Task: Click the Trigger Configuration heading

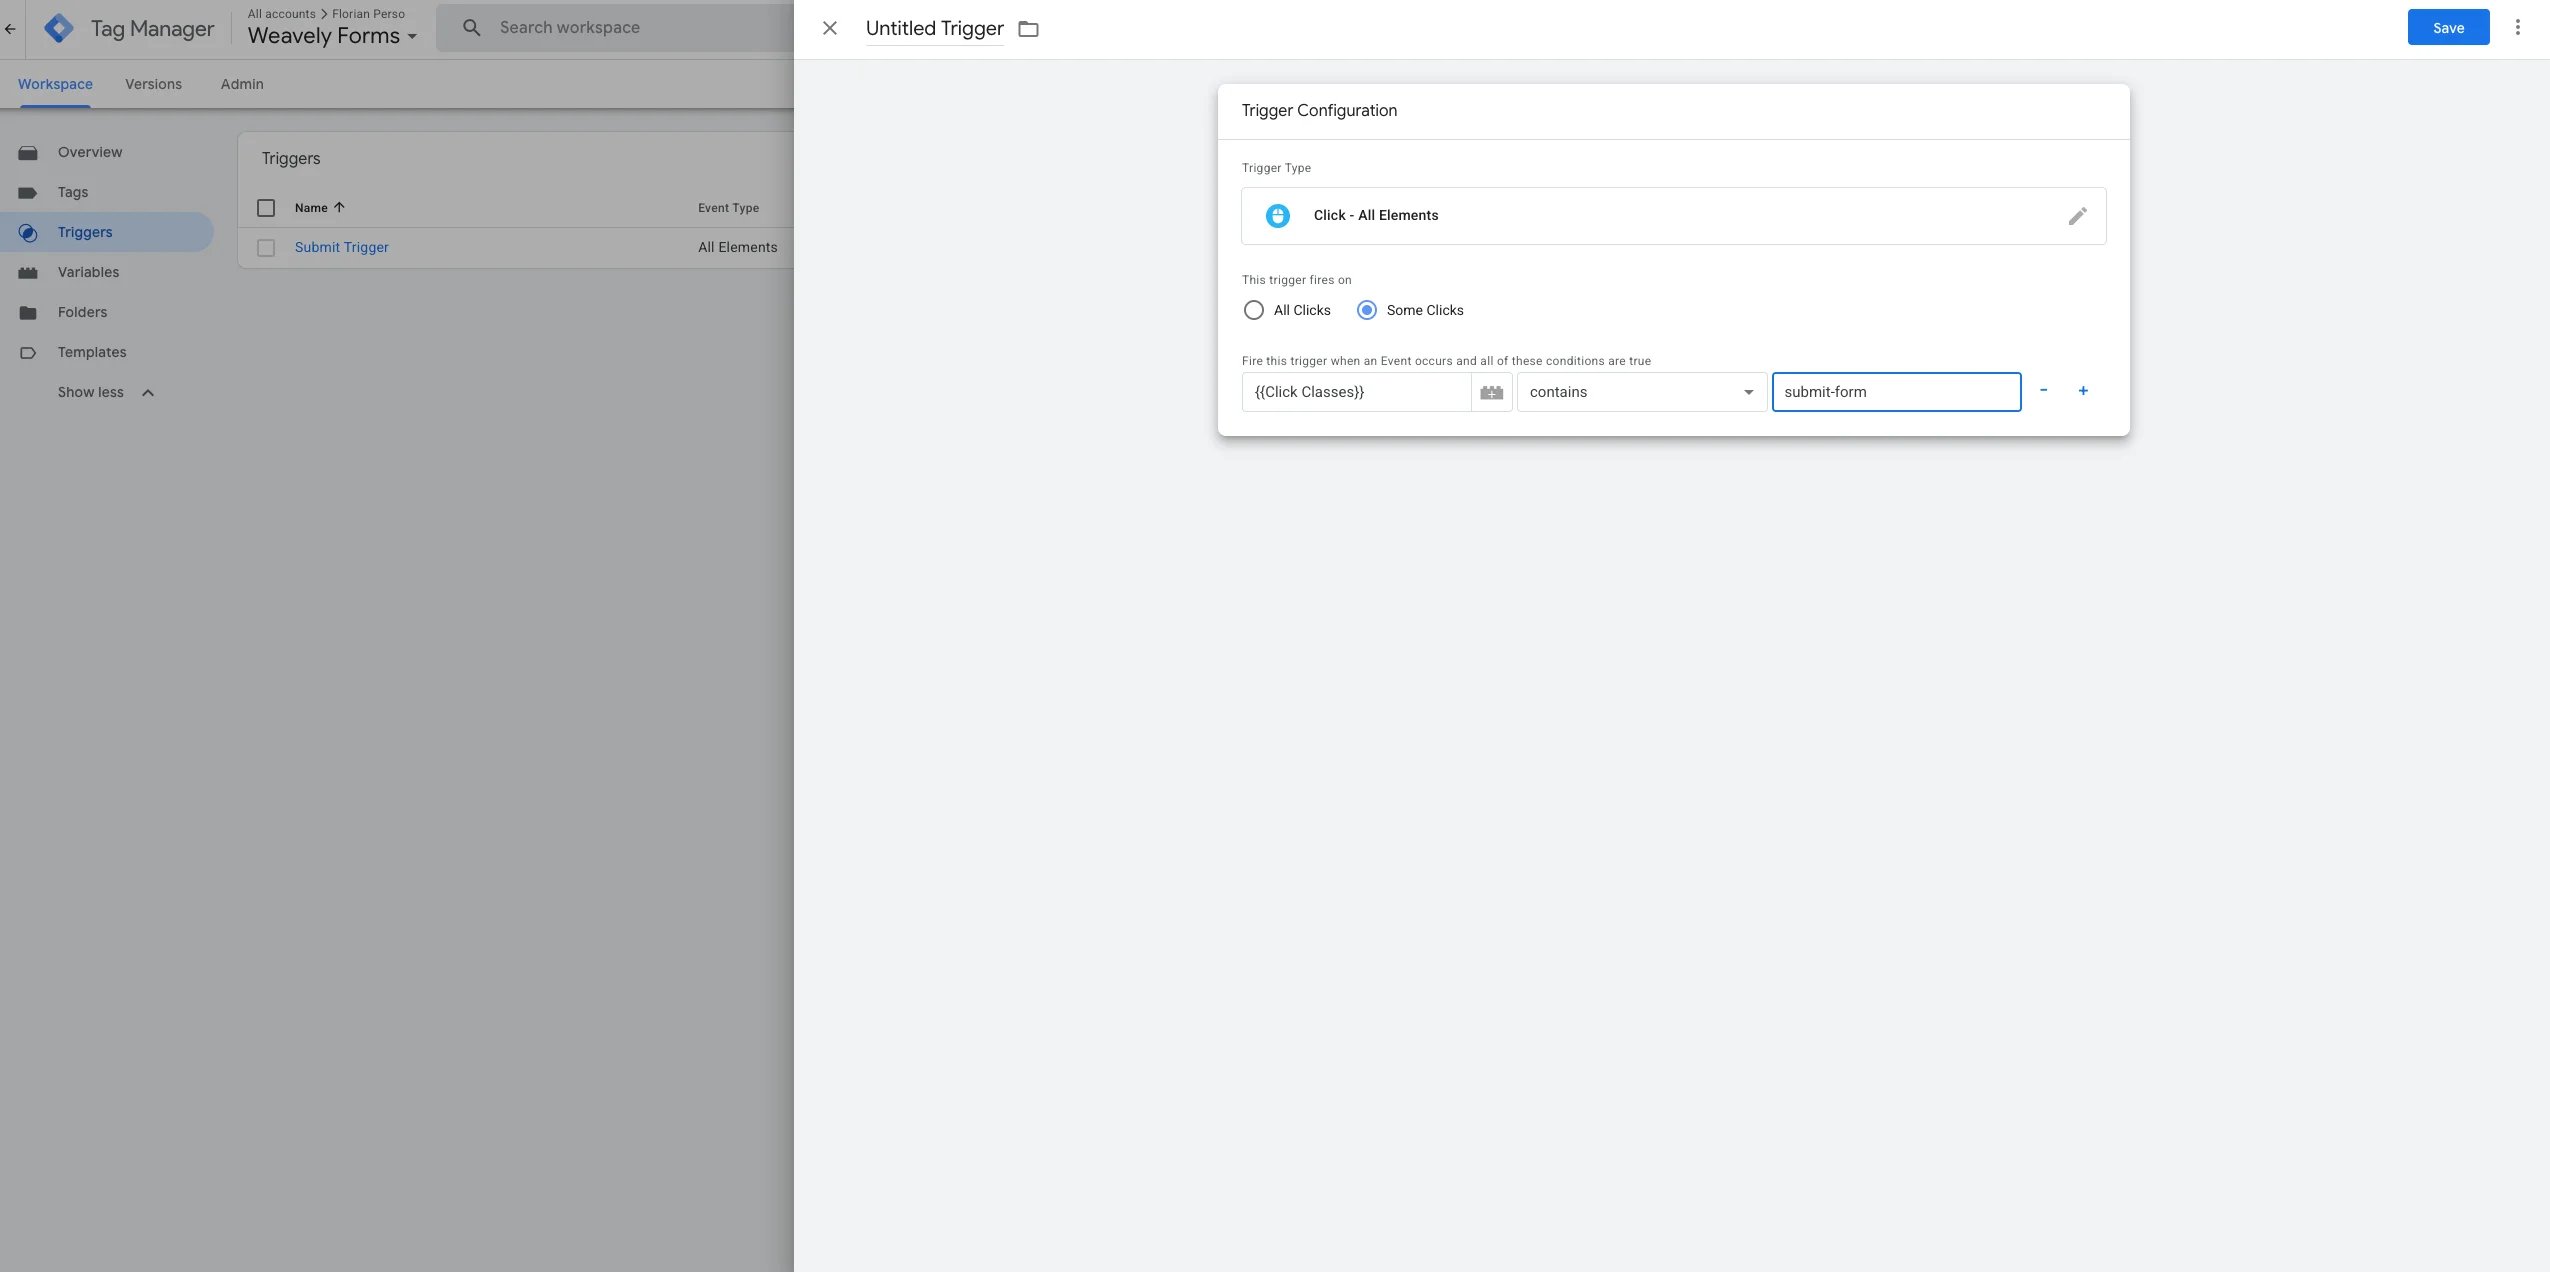Action: click(1319, 110)
